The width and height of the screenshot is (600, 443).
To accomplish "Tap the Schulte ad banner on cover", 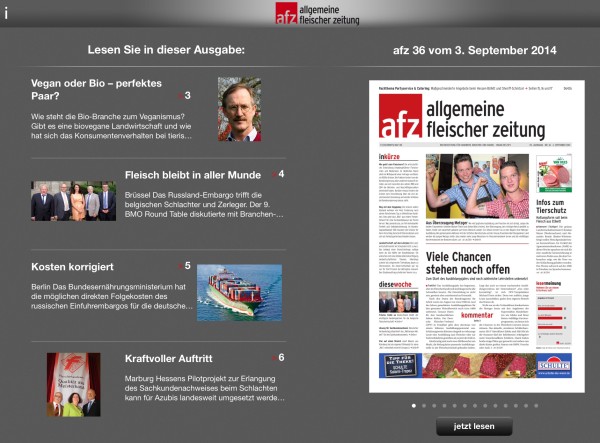I will (475, 366).
